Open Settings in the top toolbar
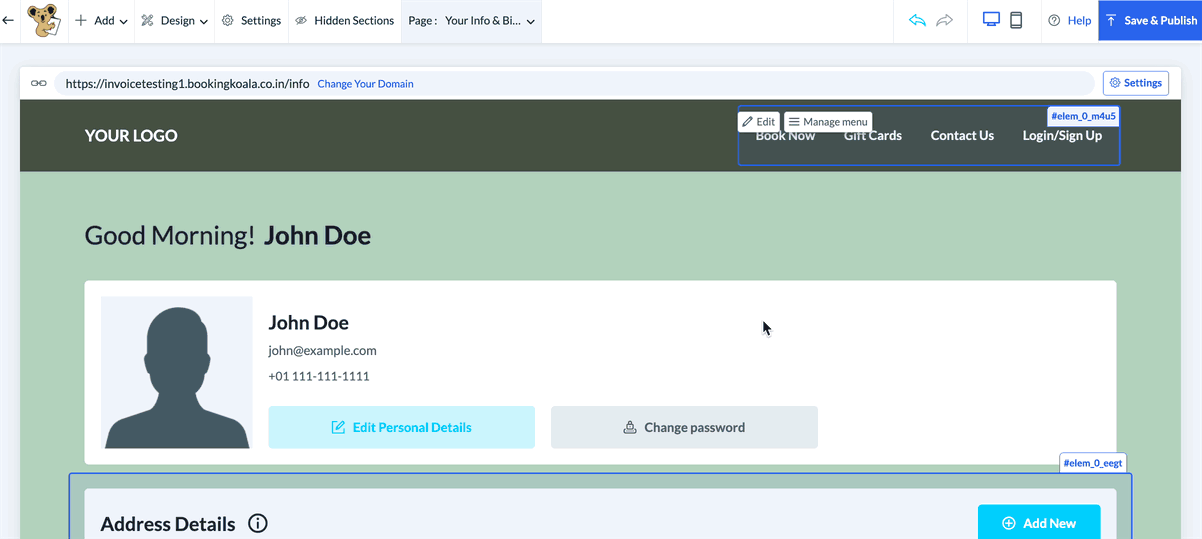Image resolution: width=1202 pixels, height=539 pixels. click(251, 20)
